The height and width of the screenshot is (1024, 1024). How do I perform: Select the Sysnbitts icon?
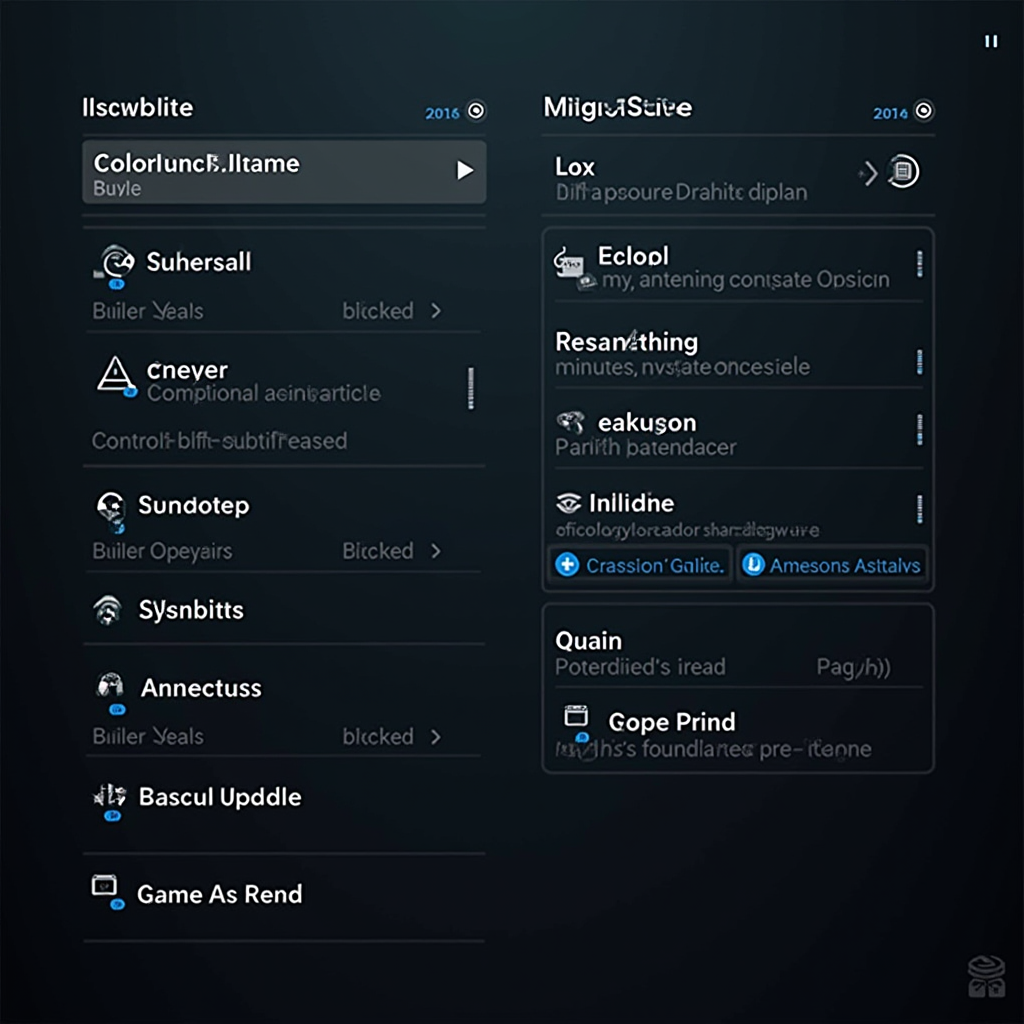click(x=109, y=610)
